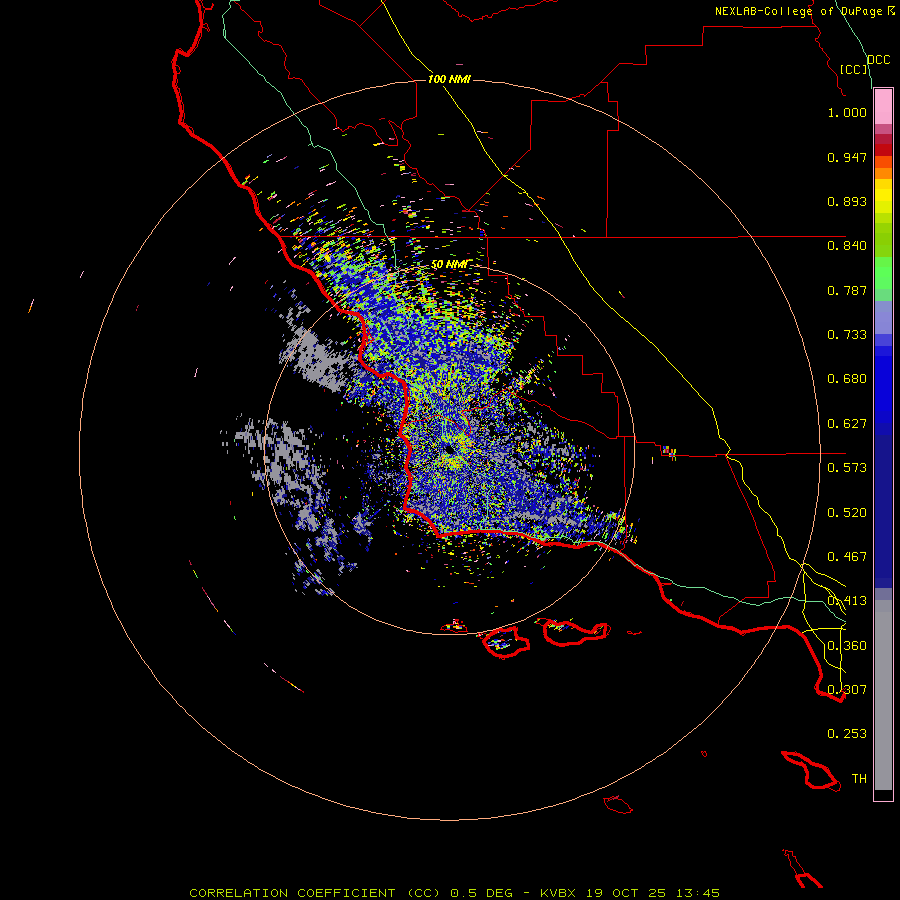
Task: Click the 100 NMI range ring label
Action: click(x=449, y=79)
